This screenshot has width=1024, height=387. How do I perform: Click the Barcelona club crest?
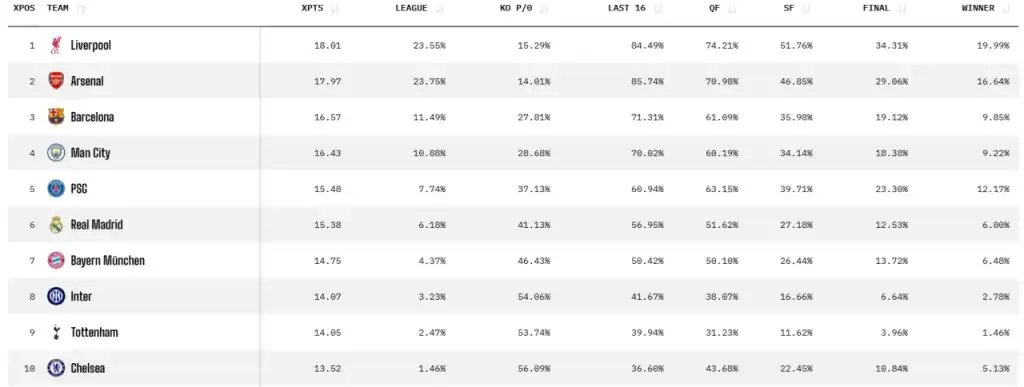click(56, 117)
